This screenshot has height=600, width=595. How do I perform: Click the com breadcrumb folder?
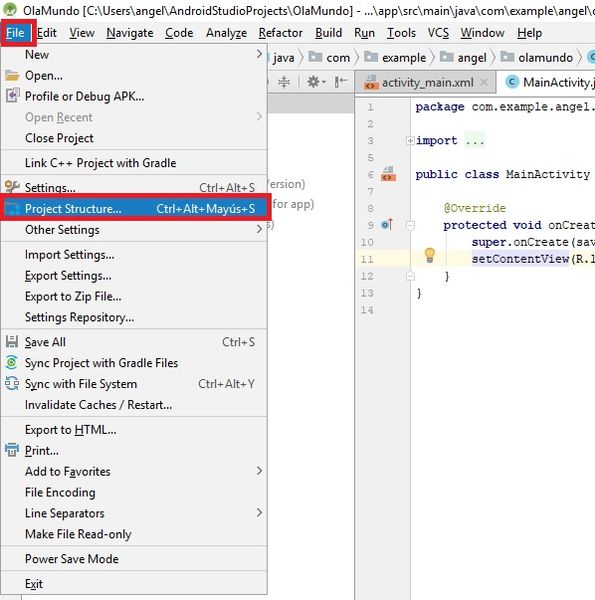tap(329, 58)
